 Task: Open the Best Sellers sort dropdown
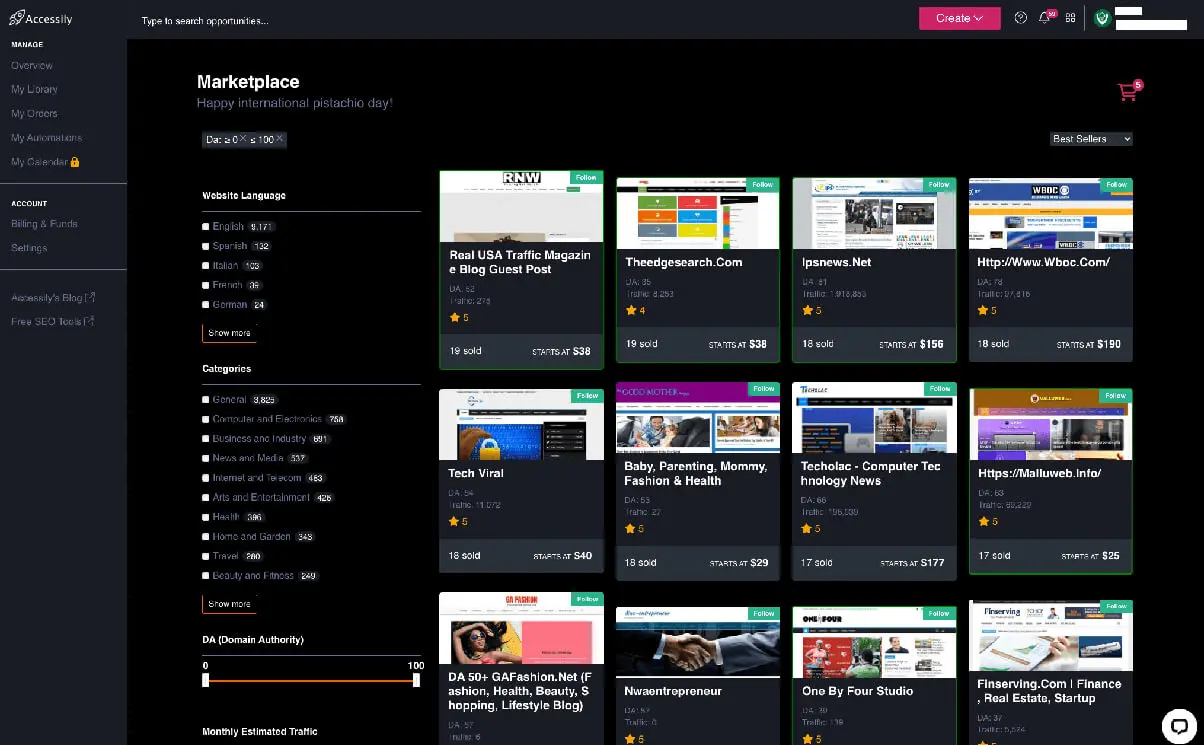coord(1091,139)
